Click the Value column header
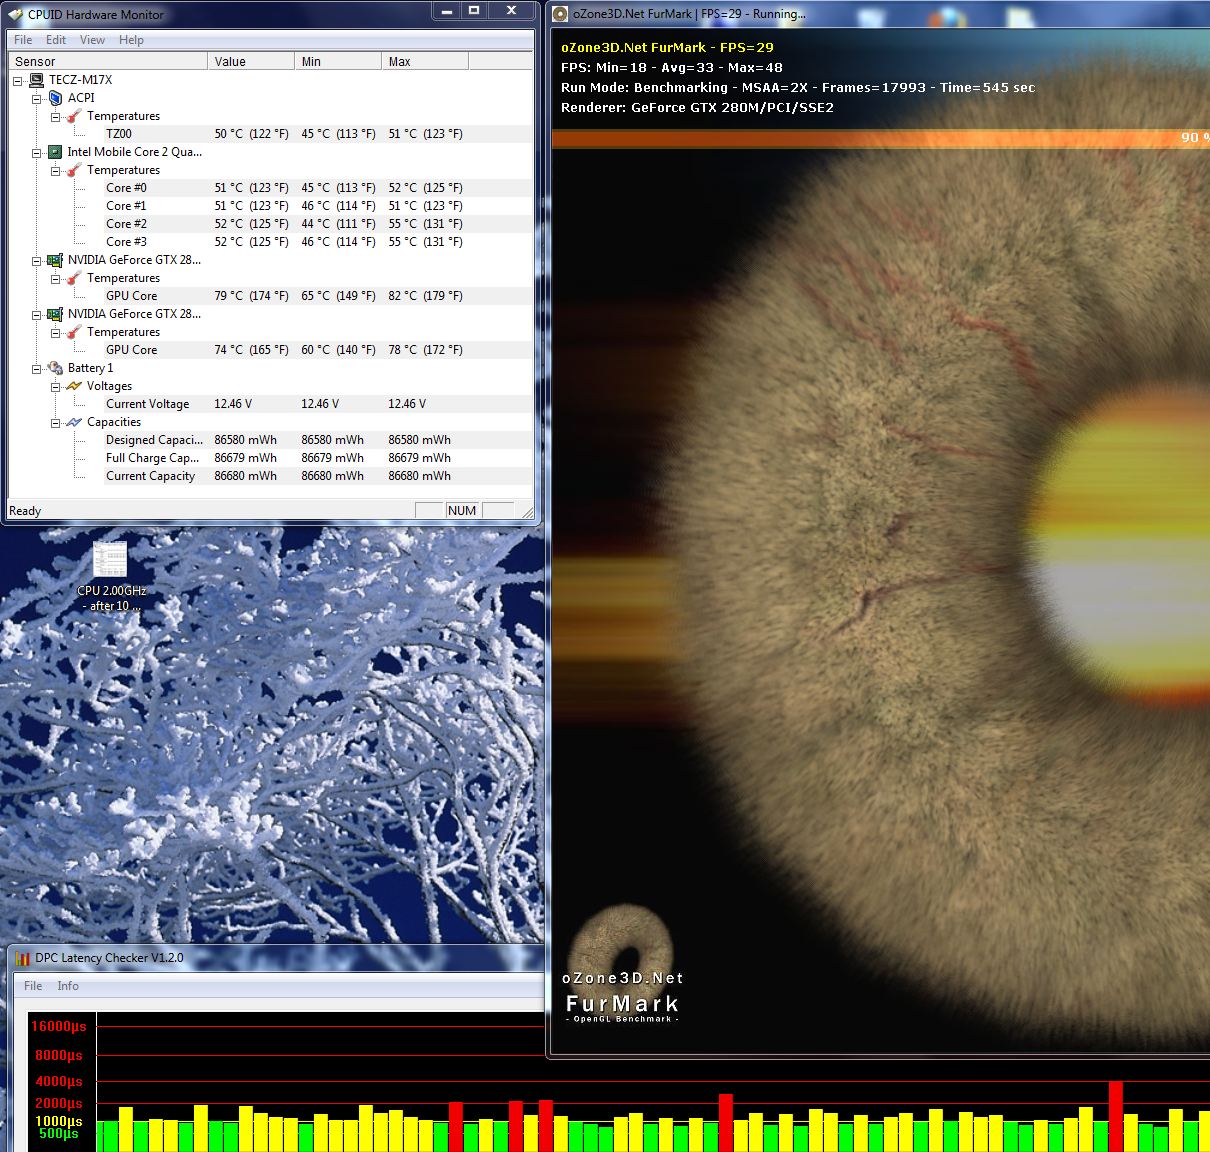This screenshot has height=1152, width=1210. [x=251, y=61]
